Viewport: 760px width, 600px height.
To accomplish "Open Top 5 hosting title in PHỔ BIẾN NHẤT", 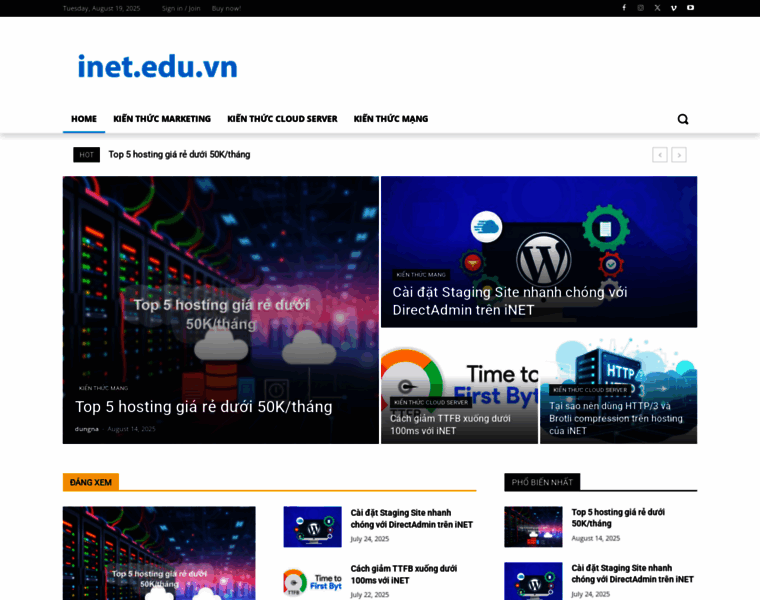I will [x=618, y=518].
